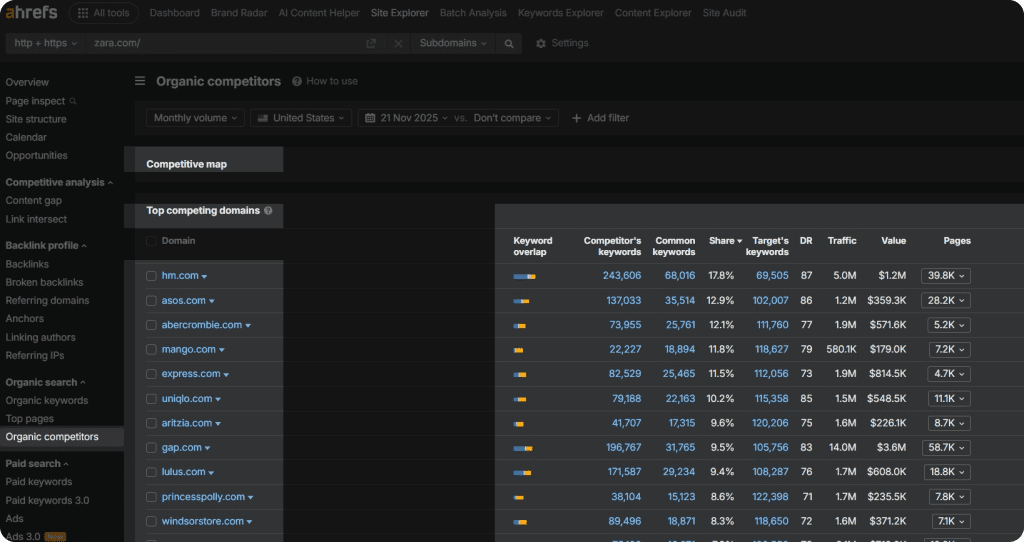This screenshot has width=1024, height=542.
Task: Open the princesspolly.com domain link
Action: [x=203, y=497]
